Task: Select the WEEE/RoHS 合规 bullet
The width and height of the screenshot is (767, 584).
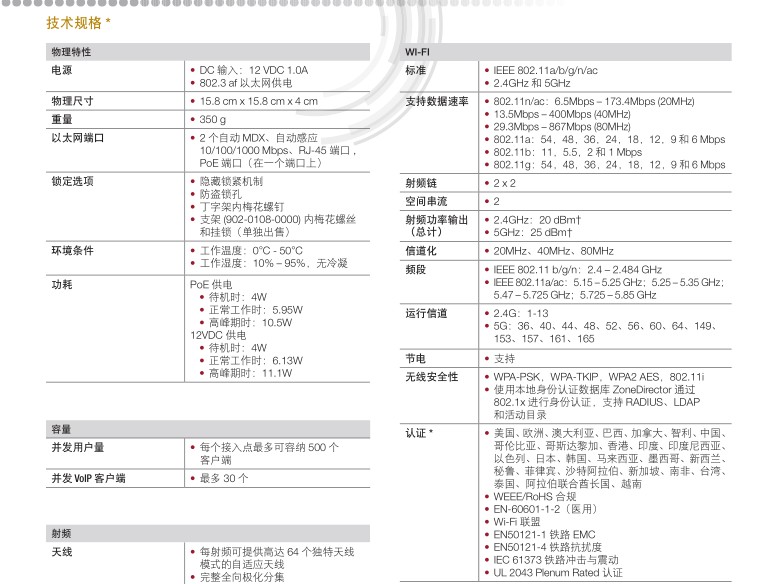Action: 535,496
